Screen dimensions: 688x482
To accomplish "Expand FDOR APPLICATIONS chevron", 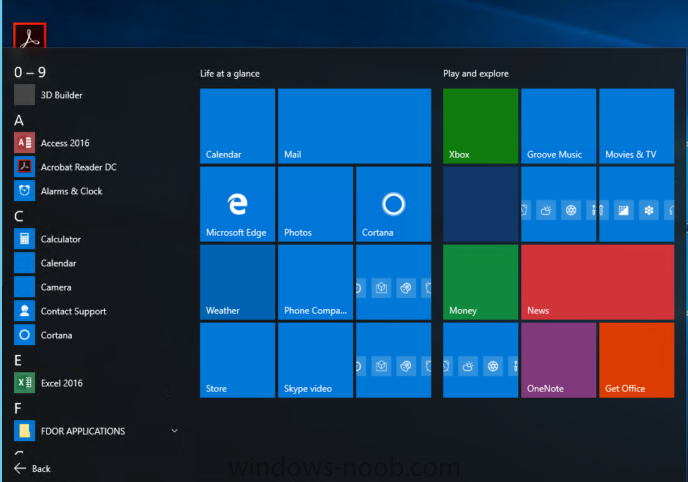I will (174, 431).
